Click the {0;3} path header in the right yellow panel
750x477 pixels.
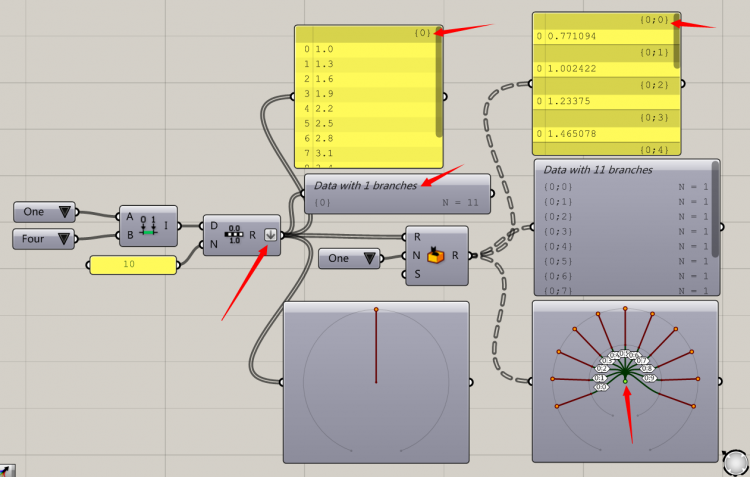click(x=654, y=118)
